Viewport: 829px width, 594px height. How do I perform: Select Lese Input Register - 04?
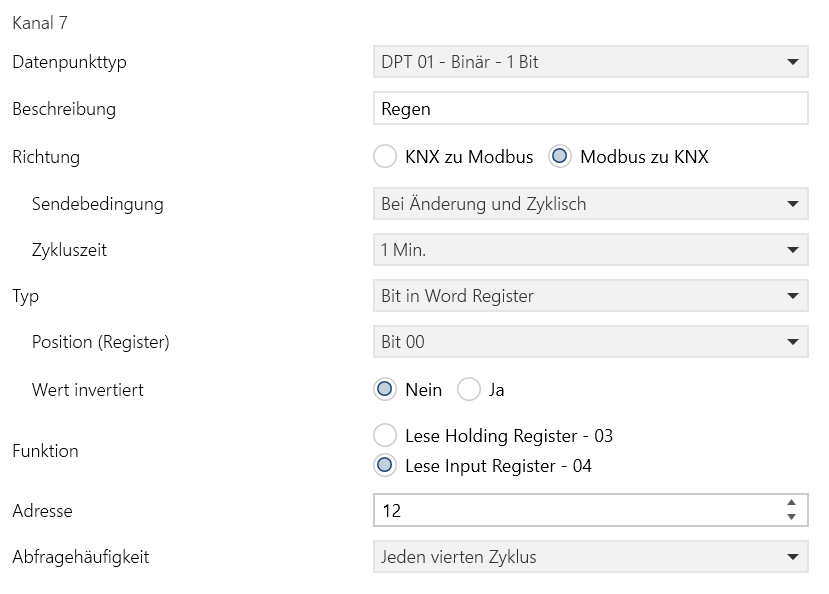pyautogui.click(x=385, y=465)
